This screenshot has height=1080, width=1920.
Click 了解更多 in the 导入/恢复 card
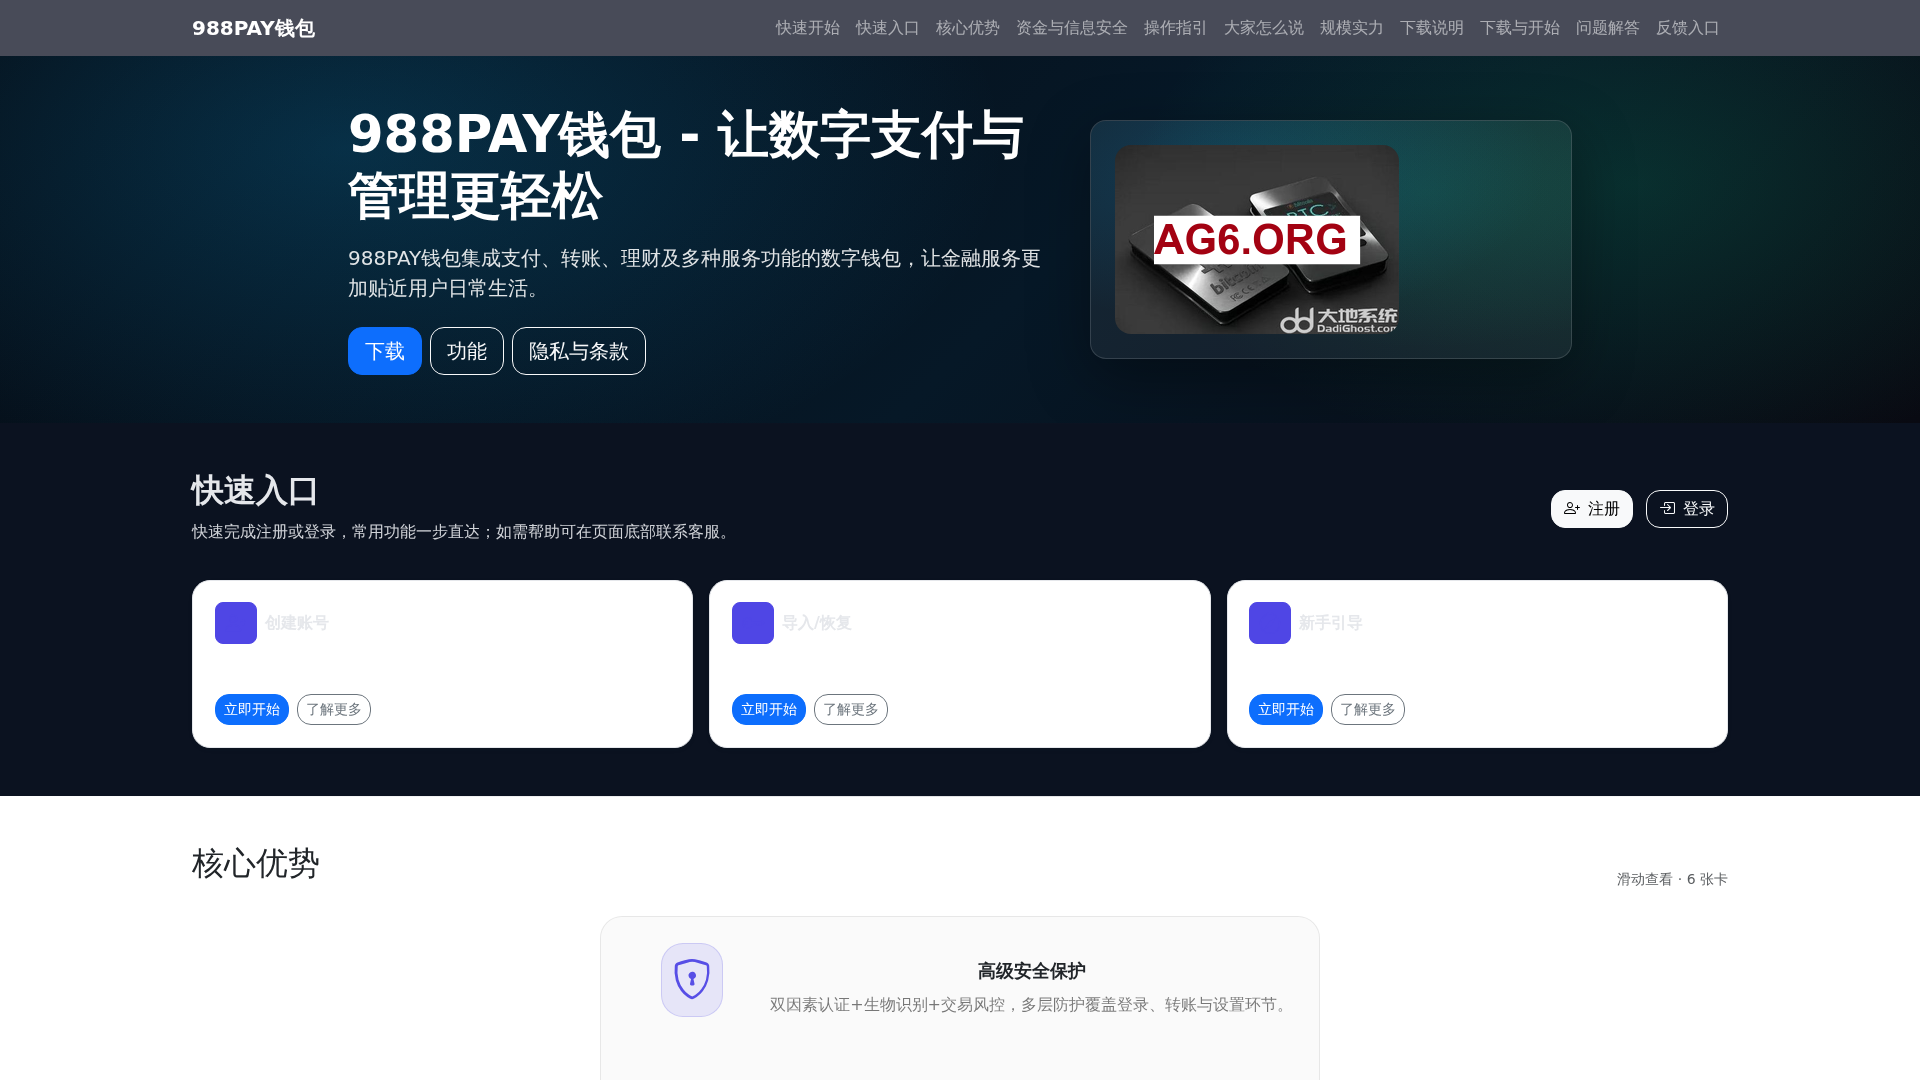click(851, 709)
